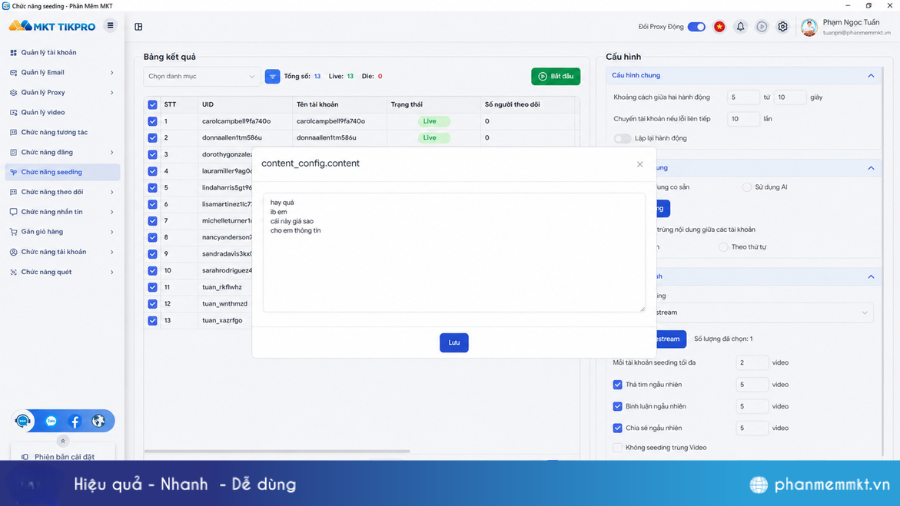This screenshot has height=506, width=900.
Task: Click the Lưu save button
Action: (454, 342)
